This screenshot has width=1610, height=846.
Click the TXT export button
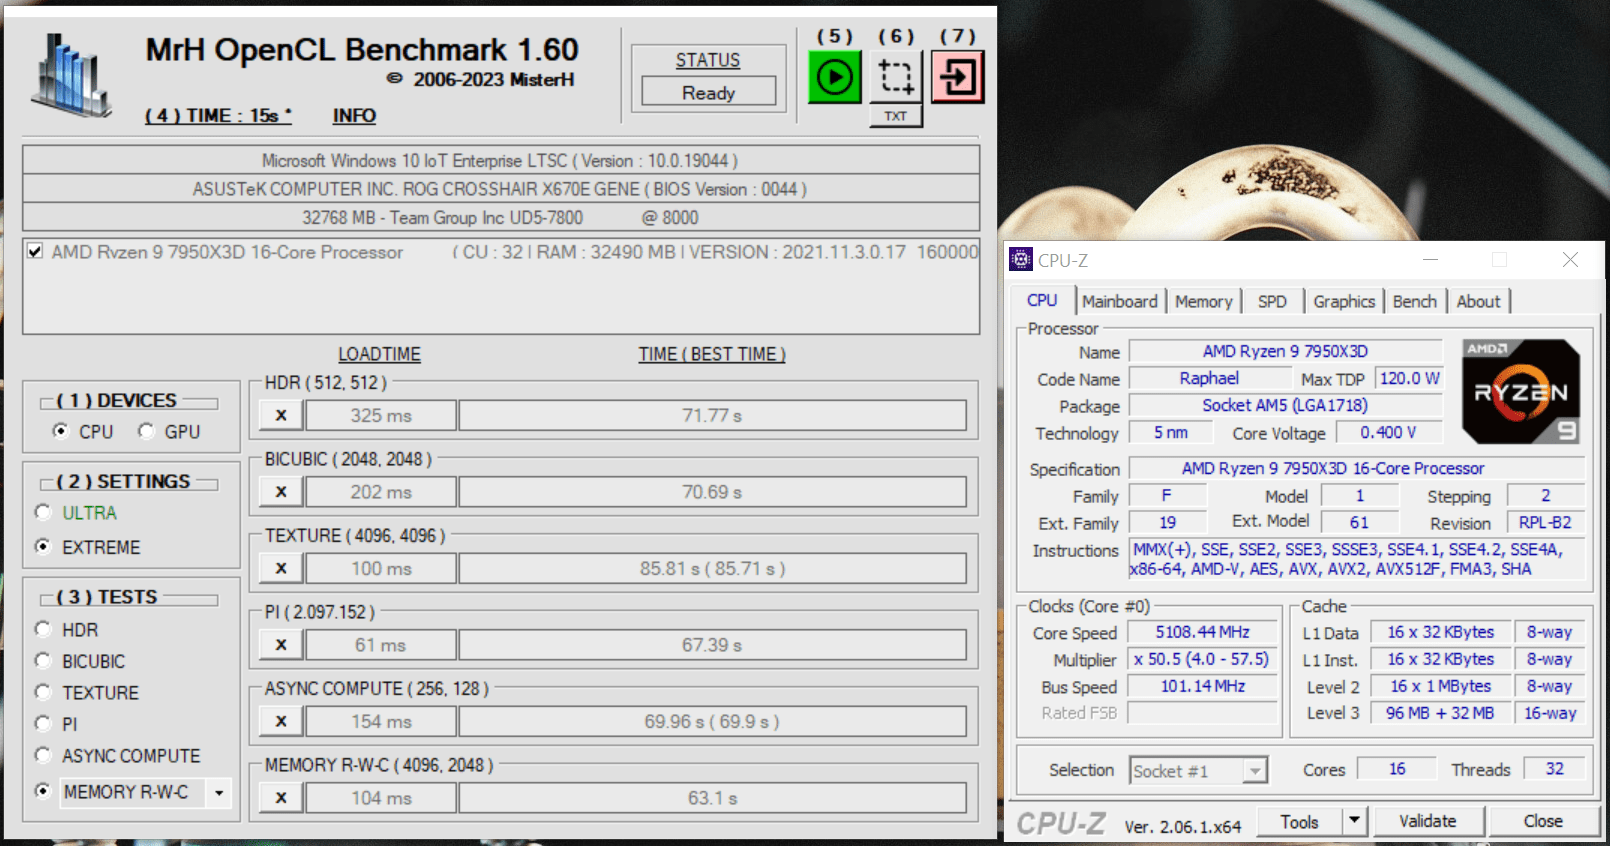896,116
